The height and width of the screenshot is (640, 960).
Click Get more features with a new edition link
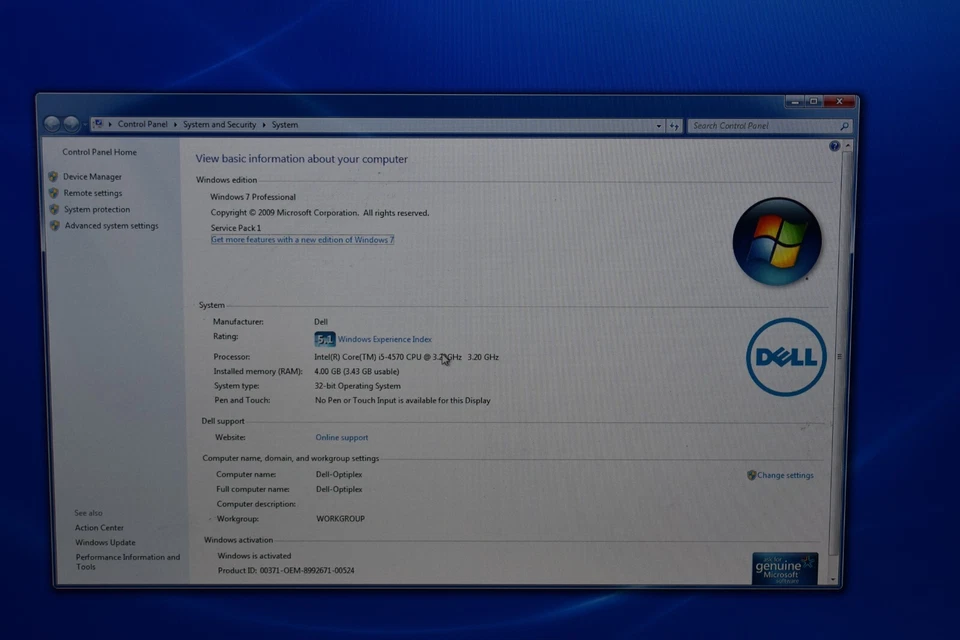click(302, 240)
